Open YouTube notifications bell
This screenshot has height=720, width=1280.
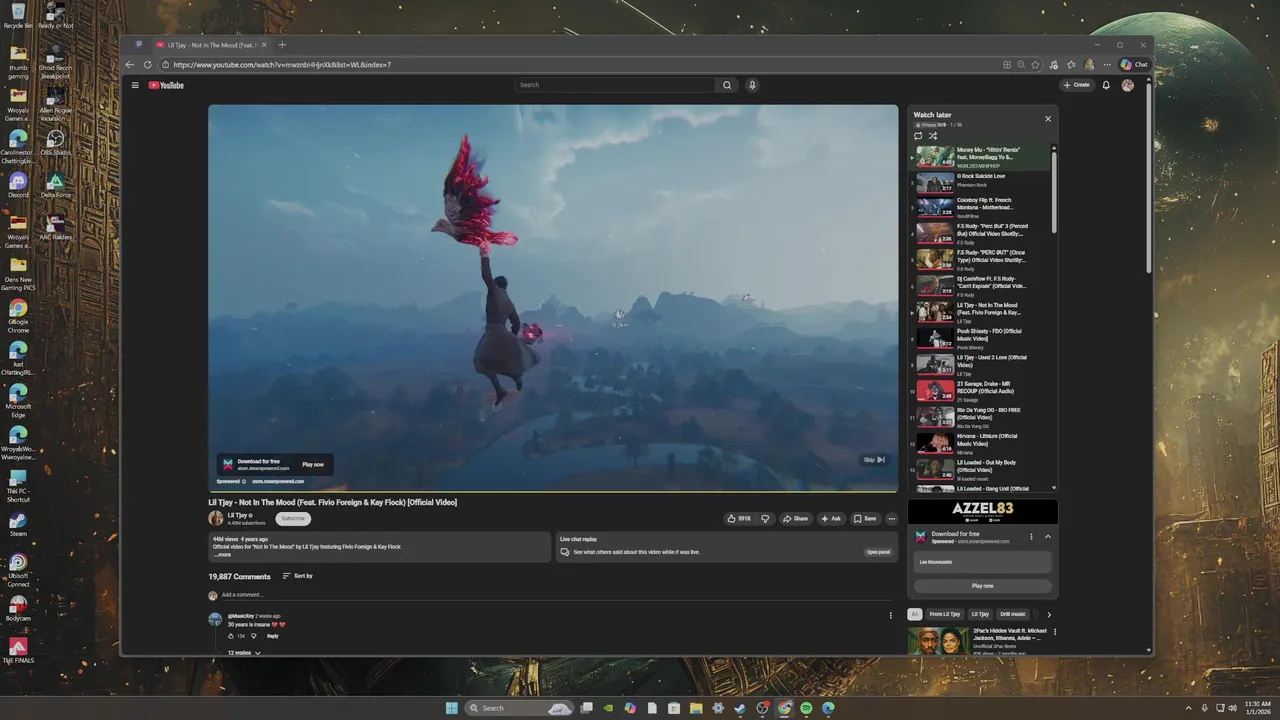pyautogui.click(x=1106, y=85)
